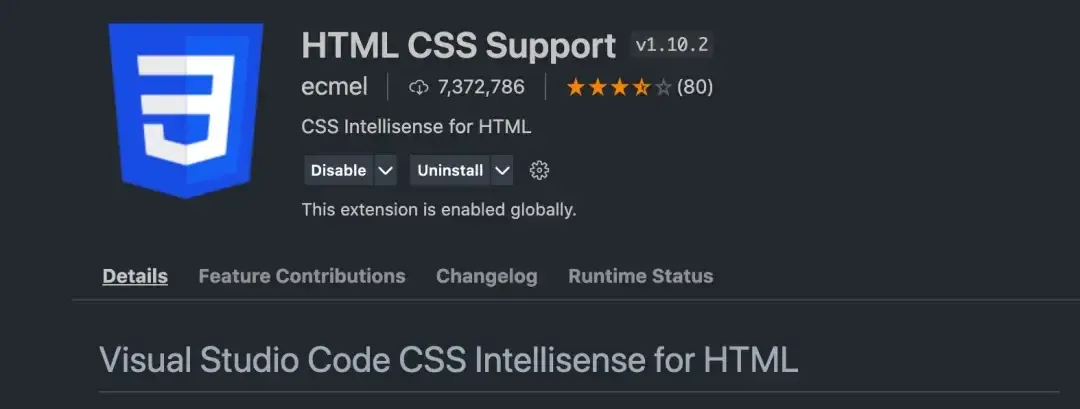Click the HTML CSS Support title
1080x409 pixels.
458,46
